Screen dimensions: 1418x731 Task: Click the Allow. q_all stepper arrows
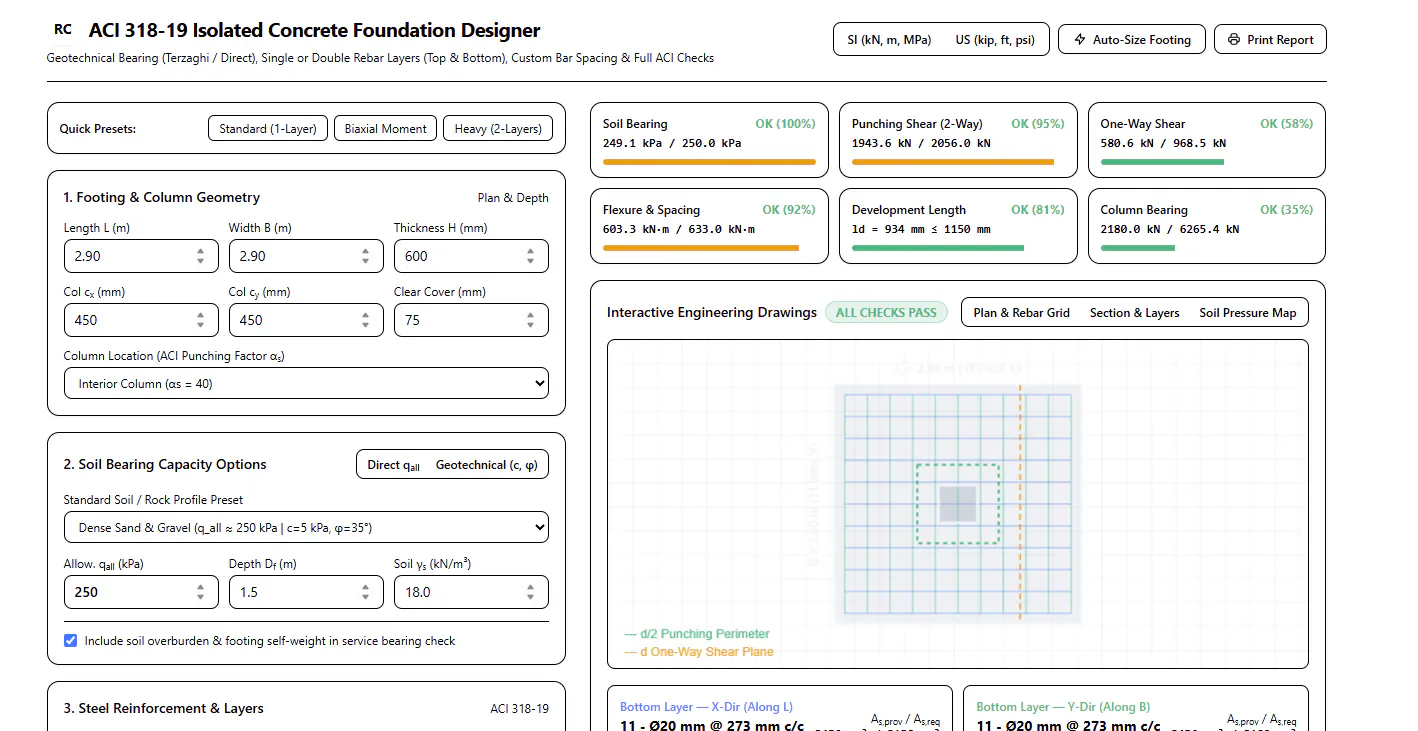point(200,592)
